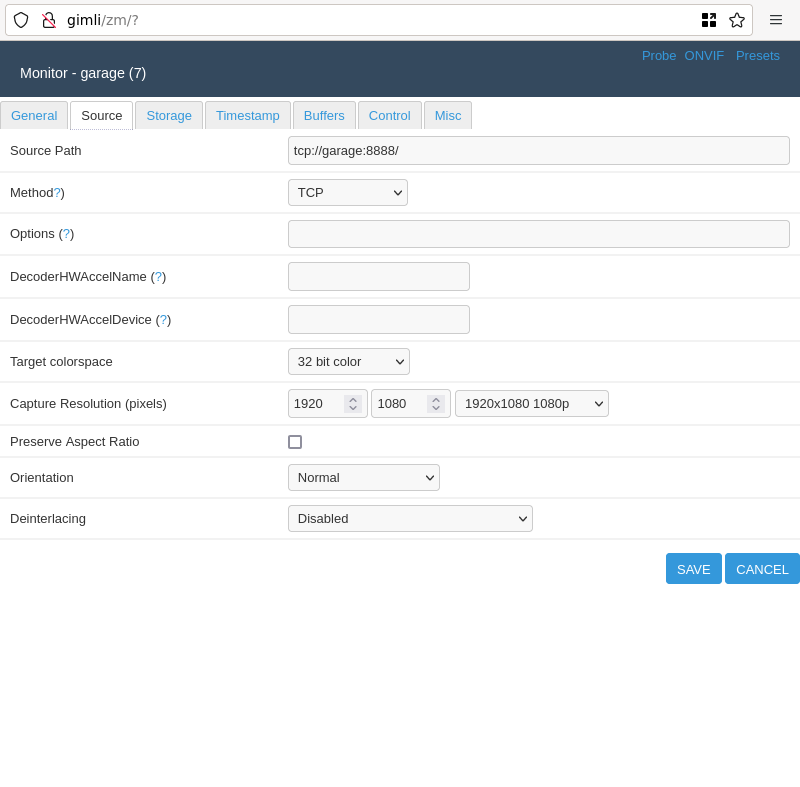800x787 pixels.
Task: Click the shield tracking protection icon
Action: click(x=21, y=20)
